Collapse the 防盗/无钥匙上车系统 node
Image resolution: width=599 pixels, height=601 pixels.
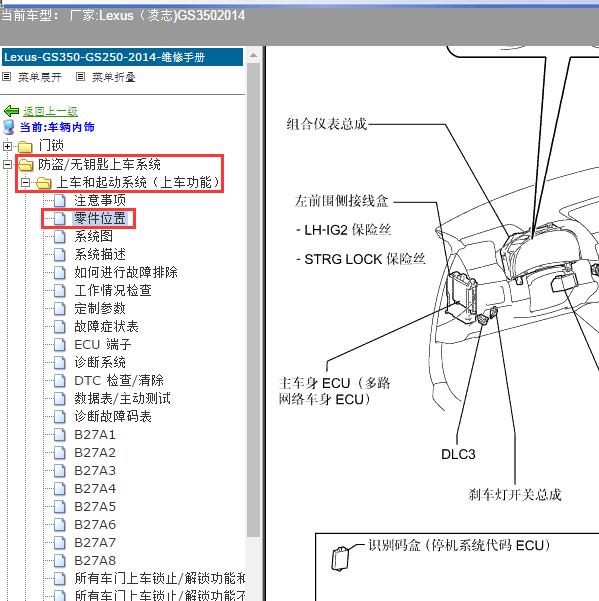[x=7, y=164]
